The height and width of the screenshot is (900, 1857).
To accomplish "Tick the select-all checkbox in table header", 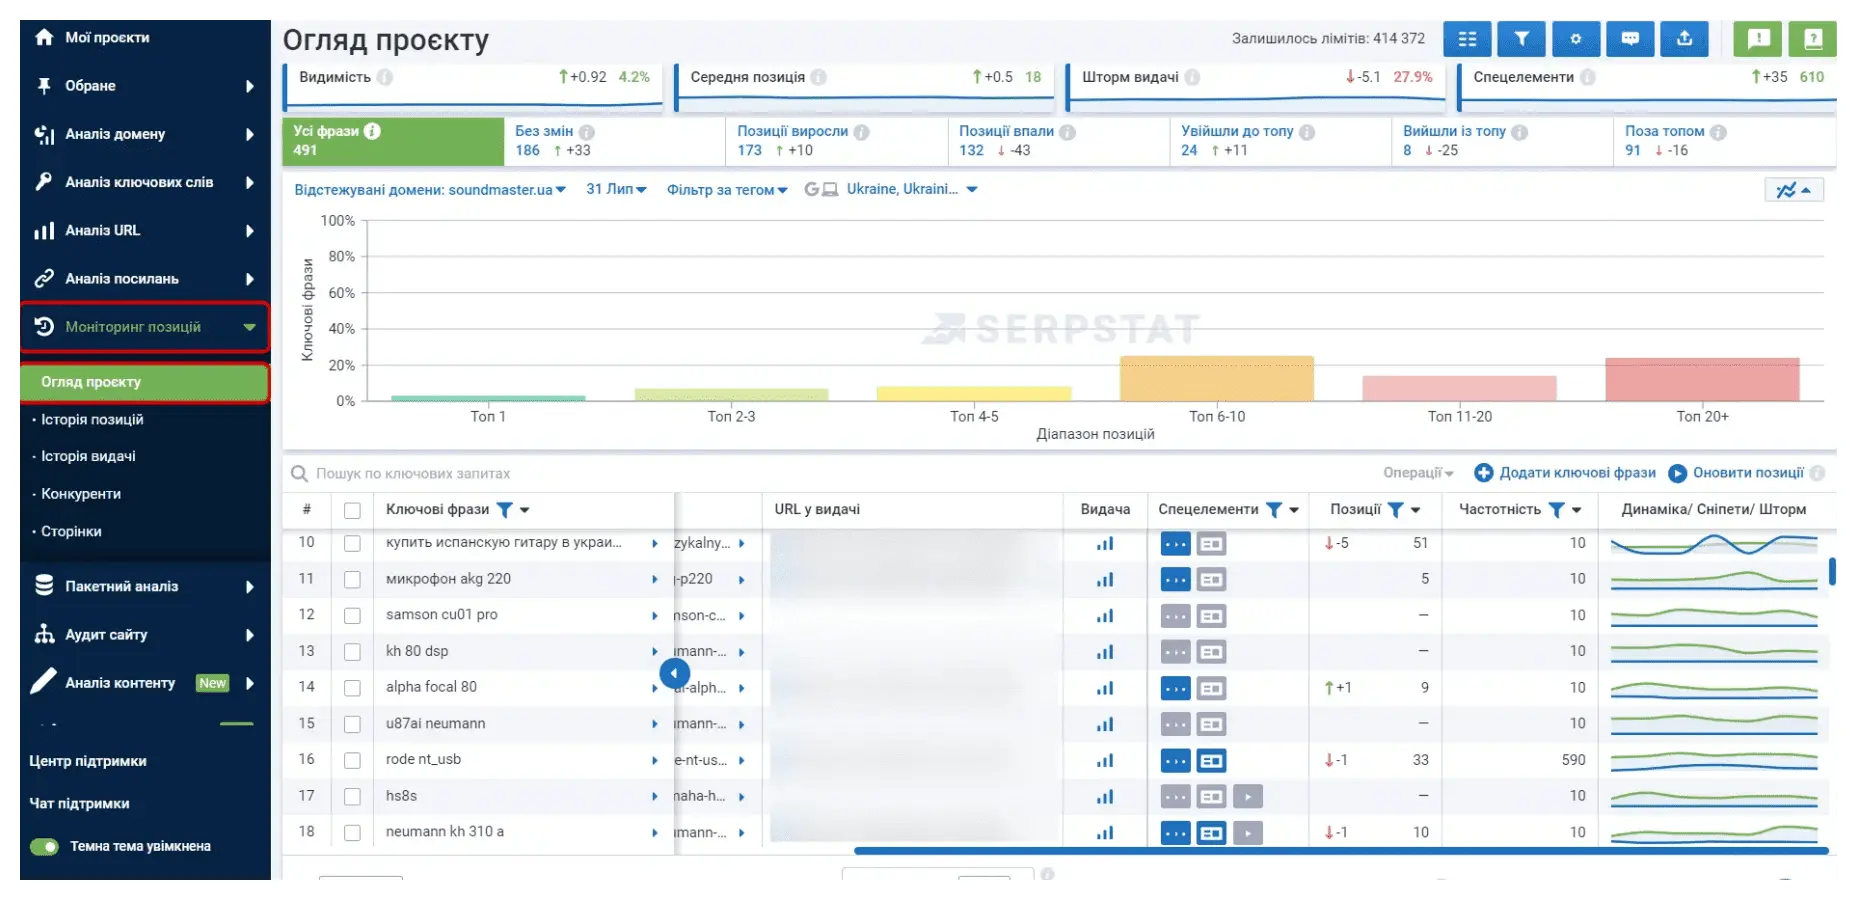I will [x=352, y=511].
